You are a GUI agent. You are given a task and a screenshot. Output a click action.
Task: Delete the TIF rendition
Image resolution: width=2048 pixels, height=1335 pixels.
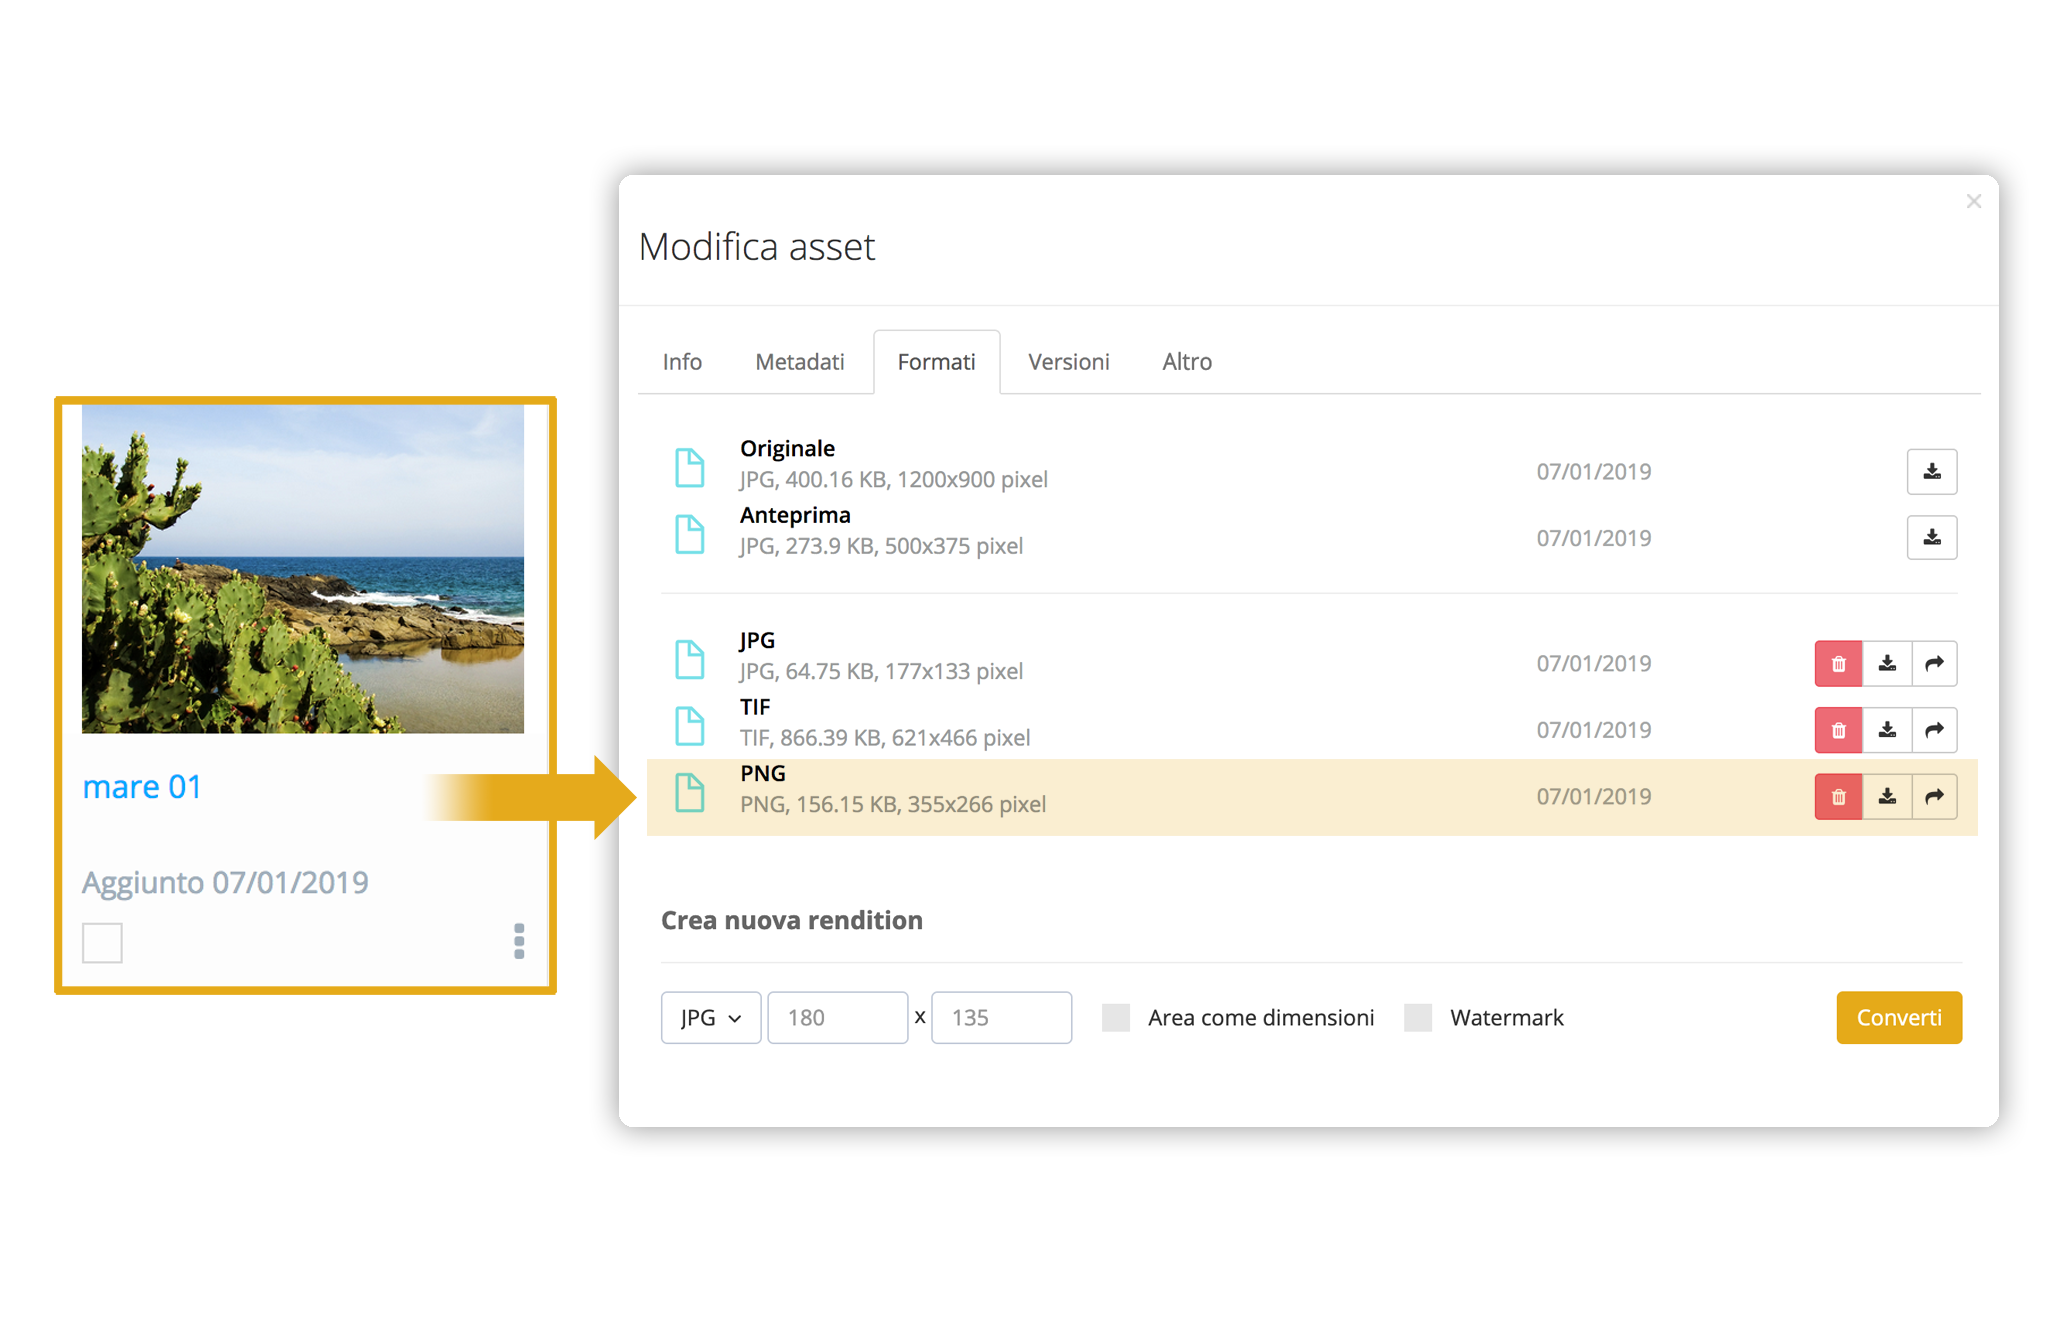click(1838, 730)
